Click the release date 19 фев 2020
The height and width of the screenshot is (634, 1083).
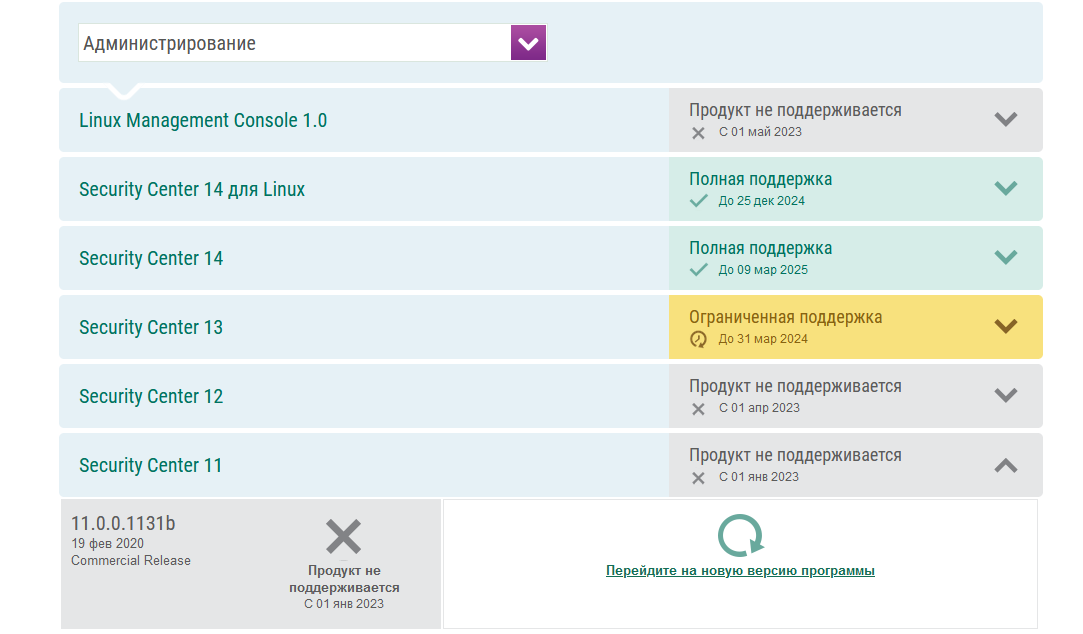[x=107, y=544]
